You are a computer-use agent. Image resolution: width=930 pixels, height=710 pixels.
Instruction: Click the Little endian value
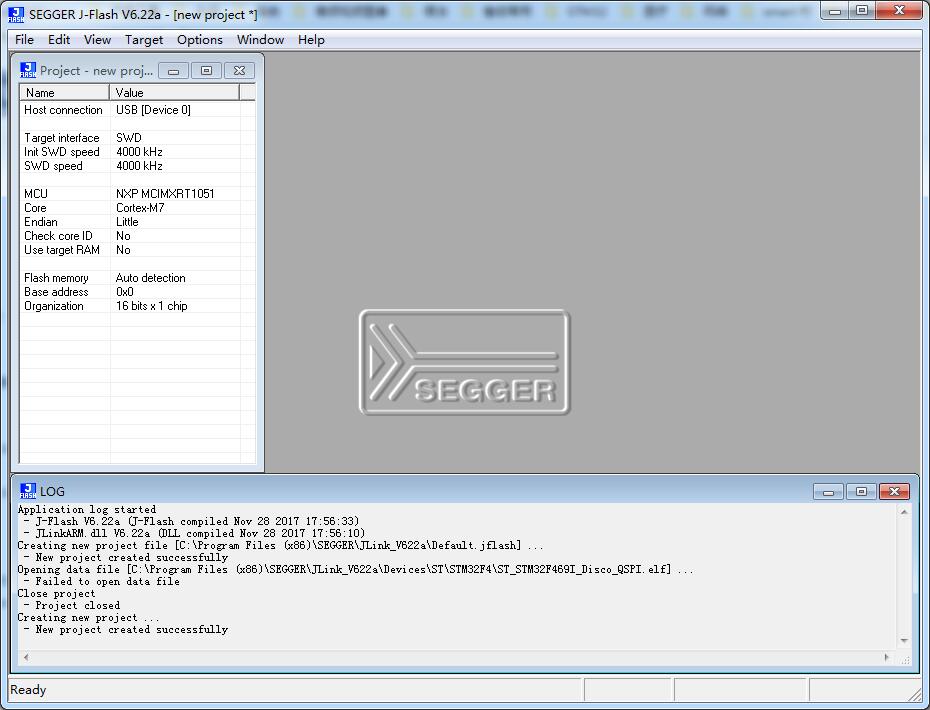pos(127,222)
